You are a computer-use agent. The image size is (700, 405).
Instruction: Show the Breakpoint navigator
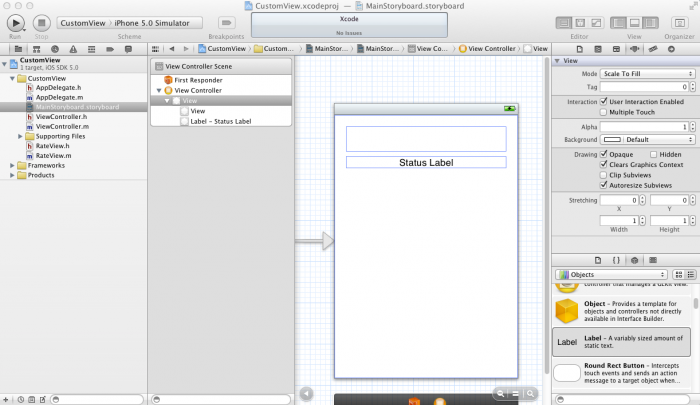tap(110, 49)
